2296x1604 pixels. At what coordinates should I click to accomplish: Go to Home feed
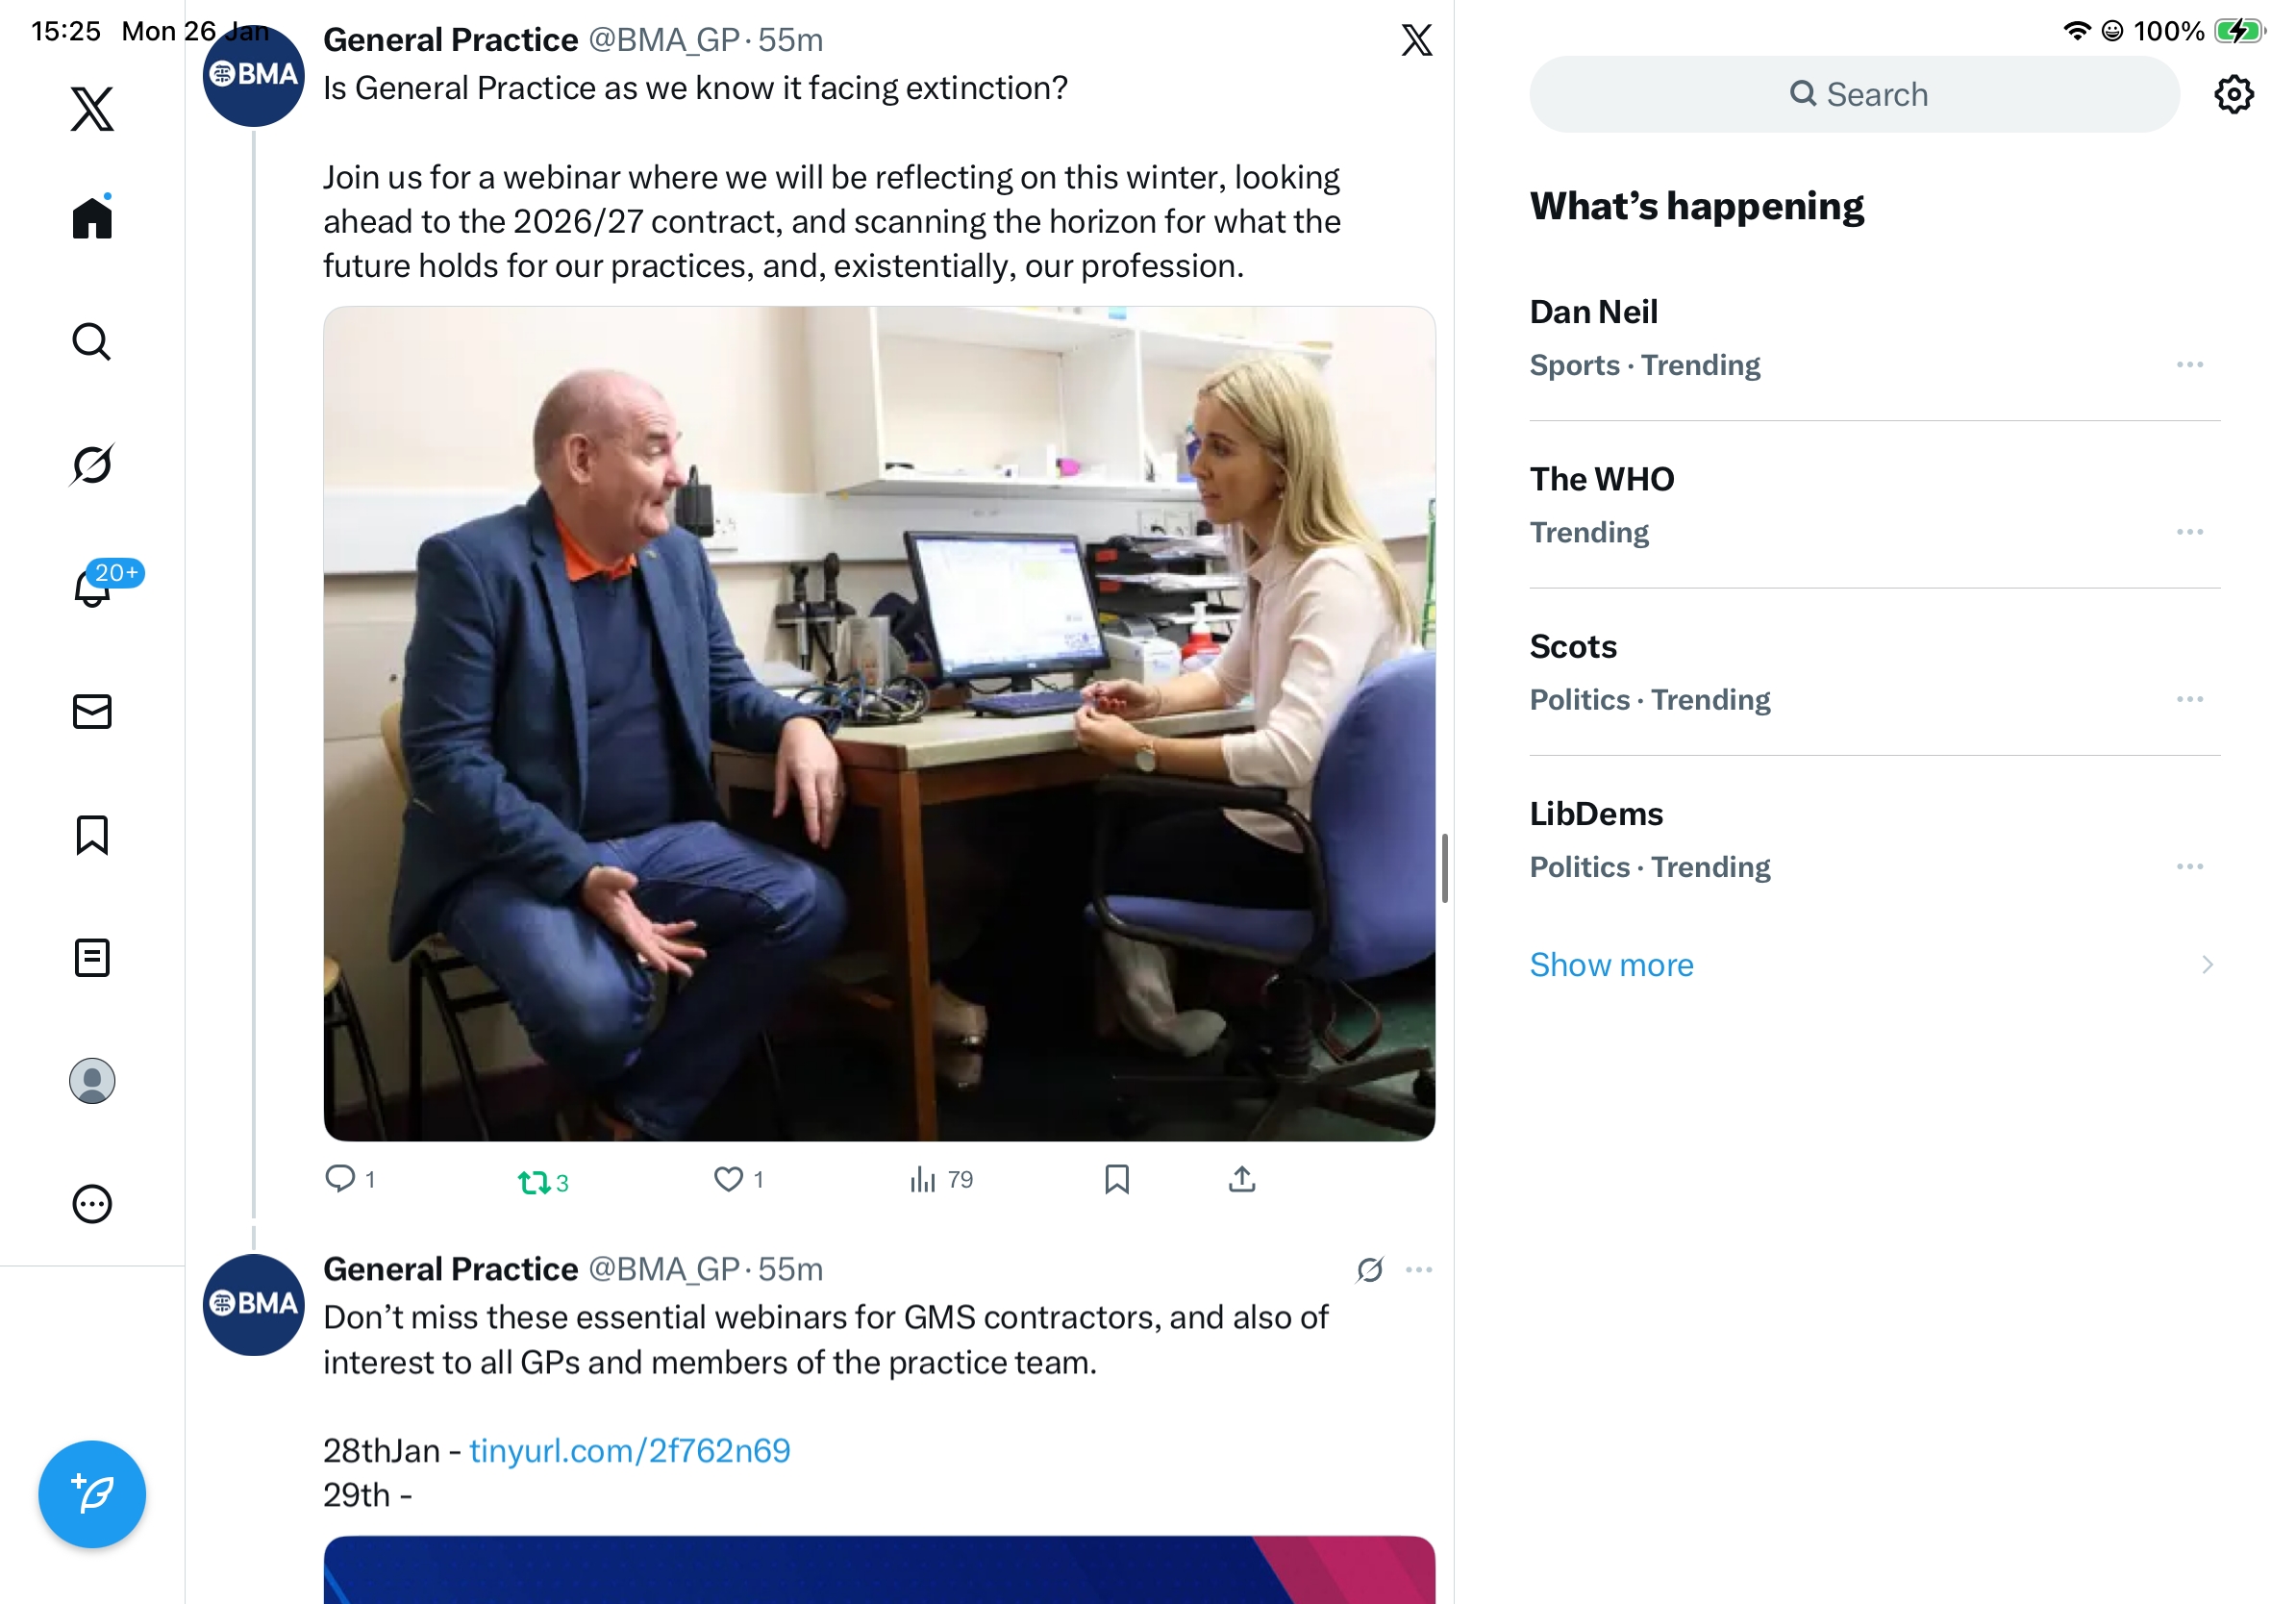click(x=92, y=217)
